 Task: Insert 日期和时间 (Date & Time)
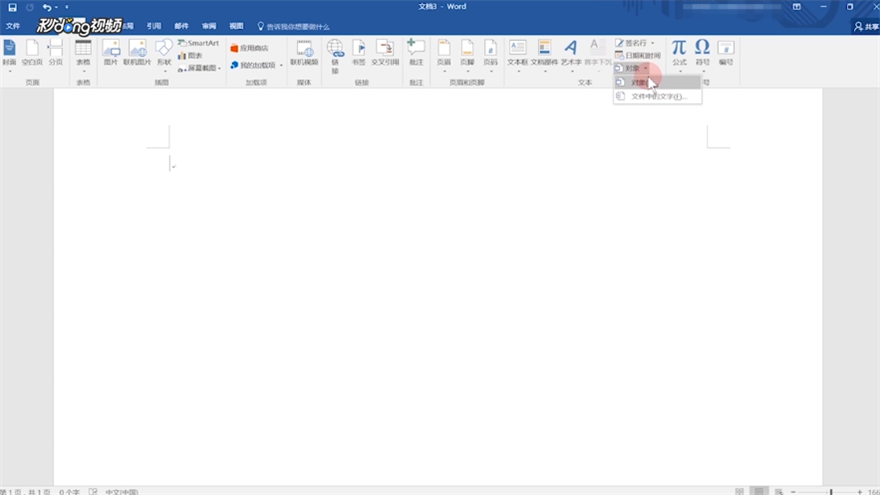[x=638, y=56]
